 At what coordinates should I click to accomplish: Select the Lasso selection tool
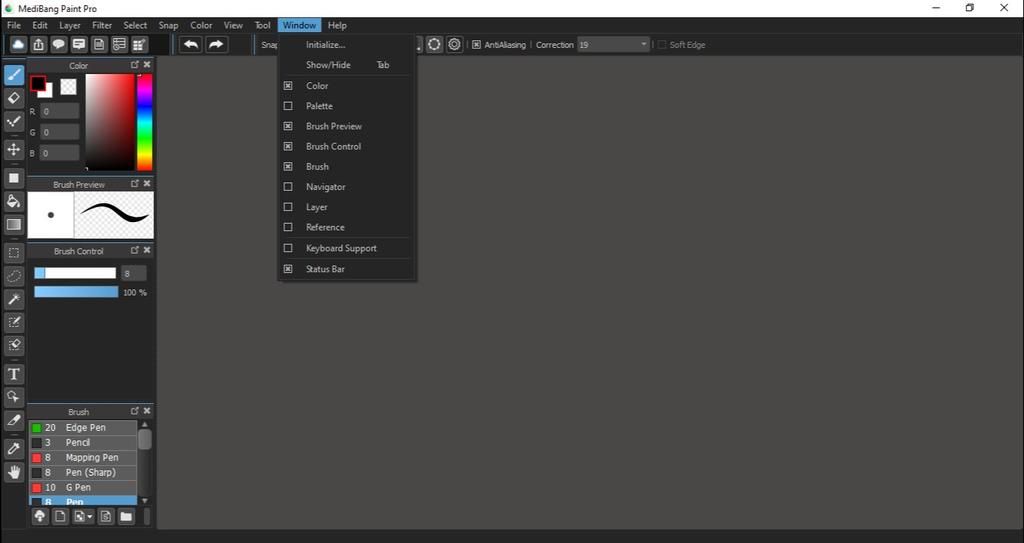(x=14, y=276)
